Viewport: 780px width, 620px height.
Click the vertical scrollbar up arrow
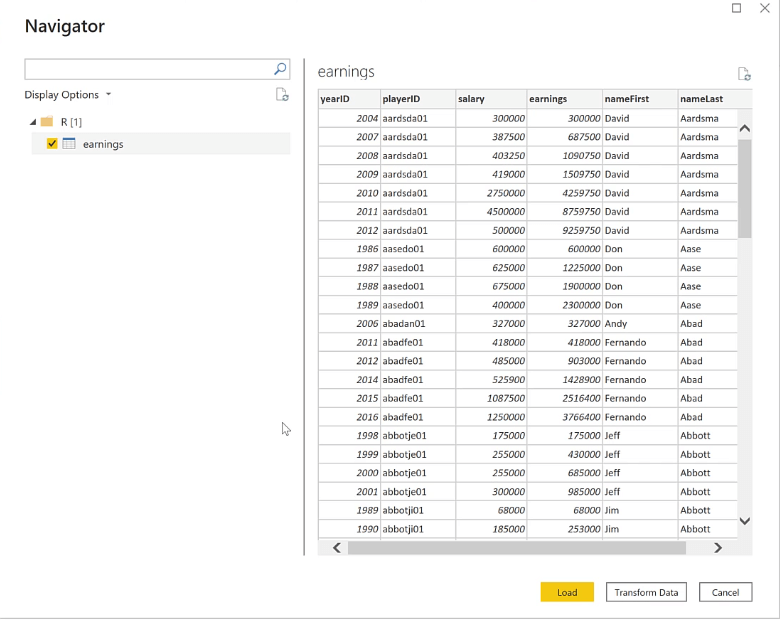tap(745, 128)
